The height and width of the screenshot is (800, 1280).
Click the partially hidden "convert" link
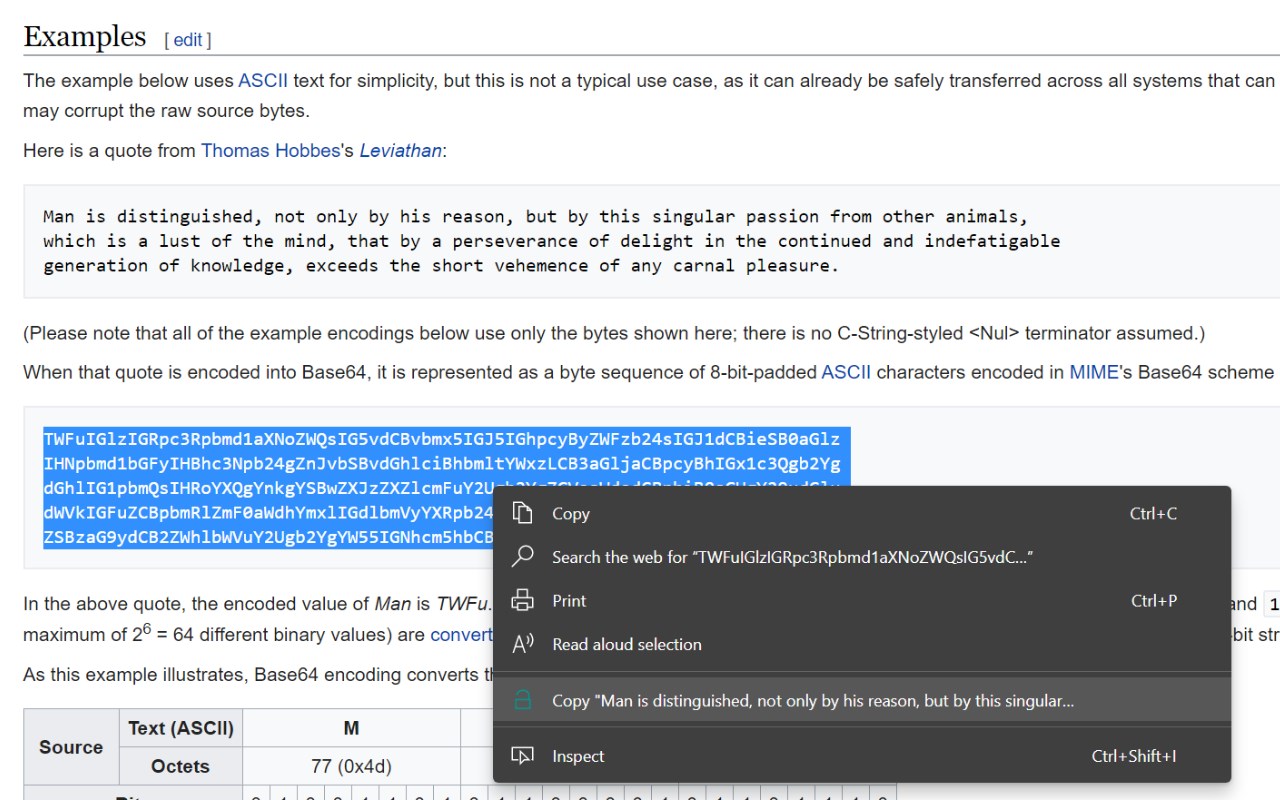point(461,635)
